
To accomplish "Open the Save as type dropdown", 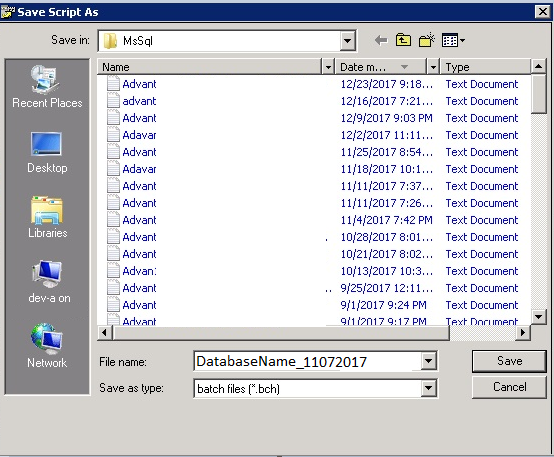I will click(x=428, y=388).
